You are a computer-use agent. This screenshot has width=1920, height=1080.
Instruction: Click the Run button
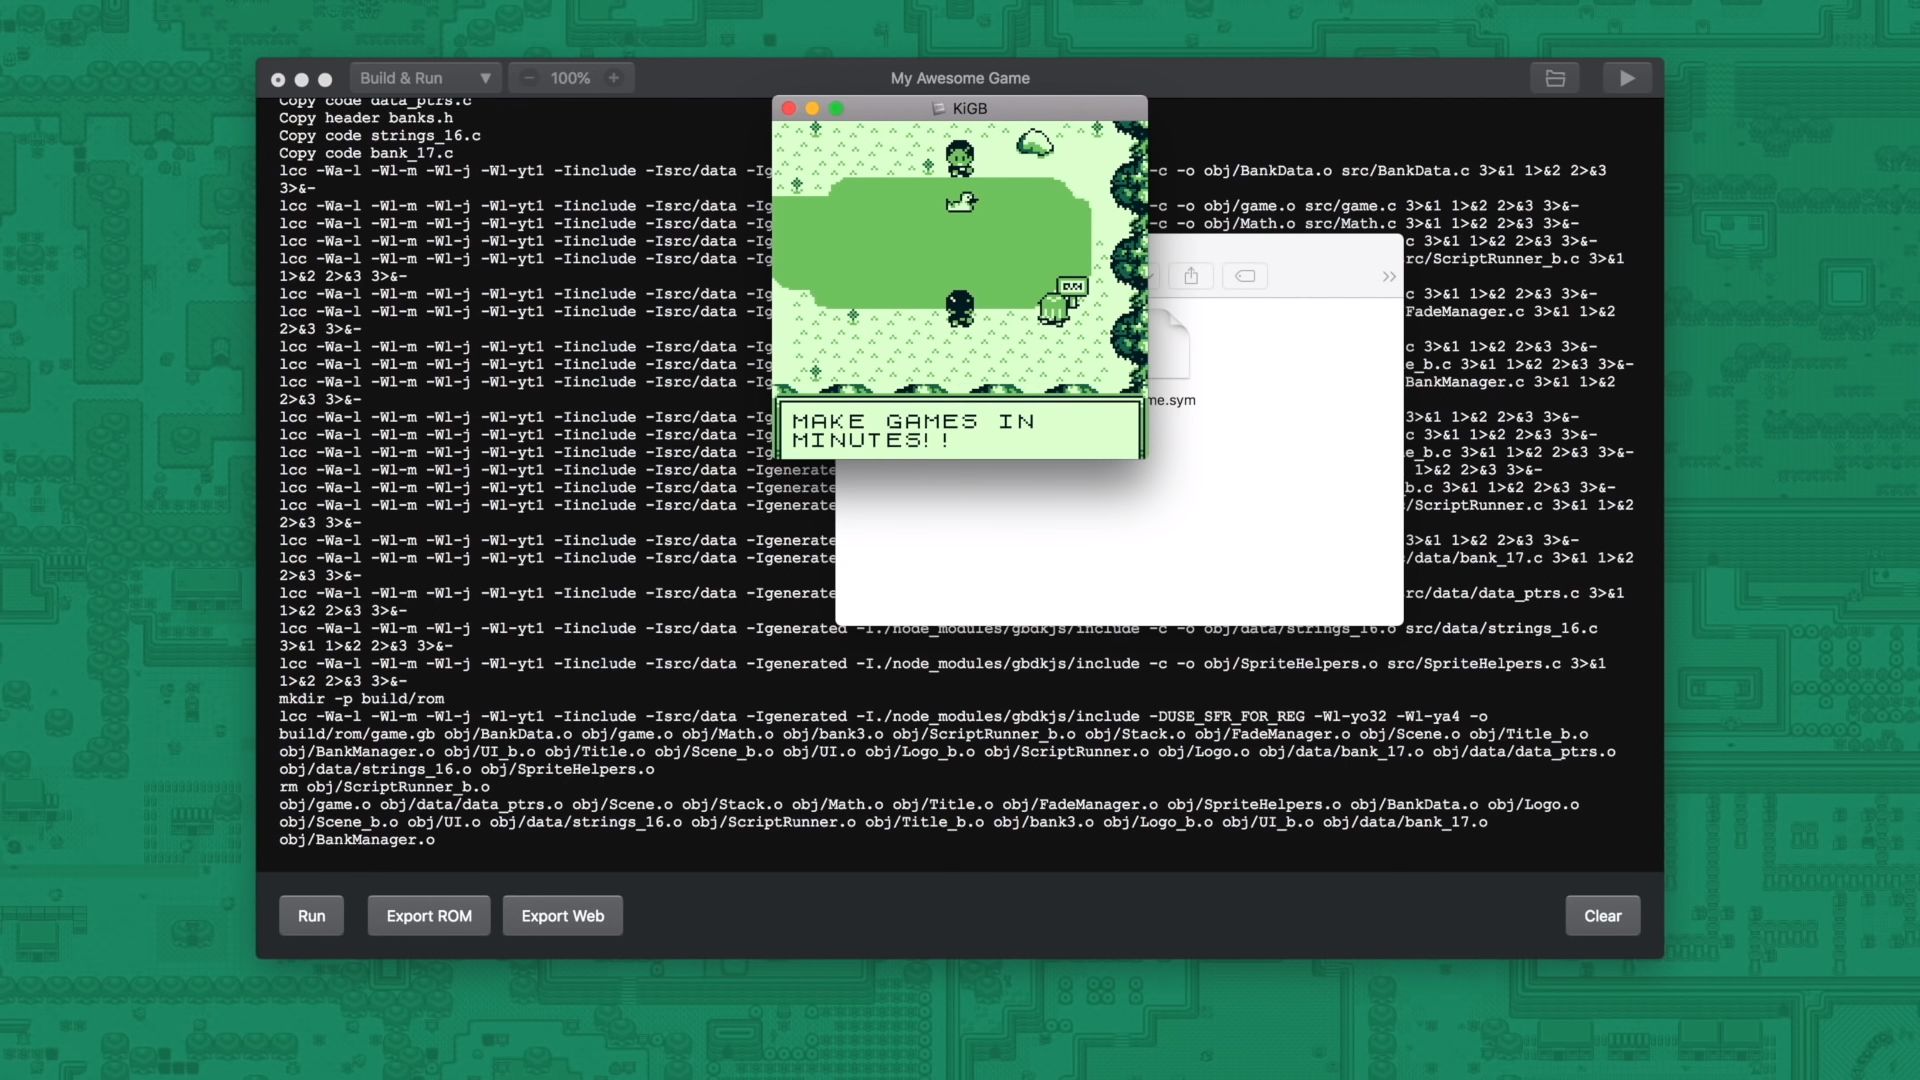click(311, 916)
